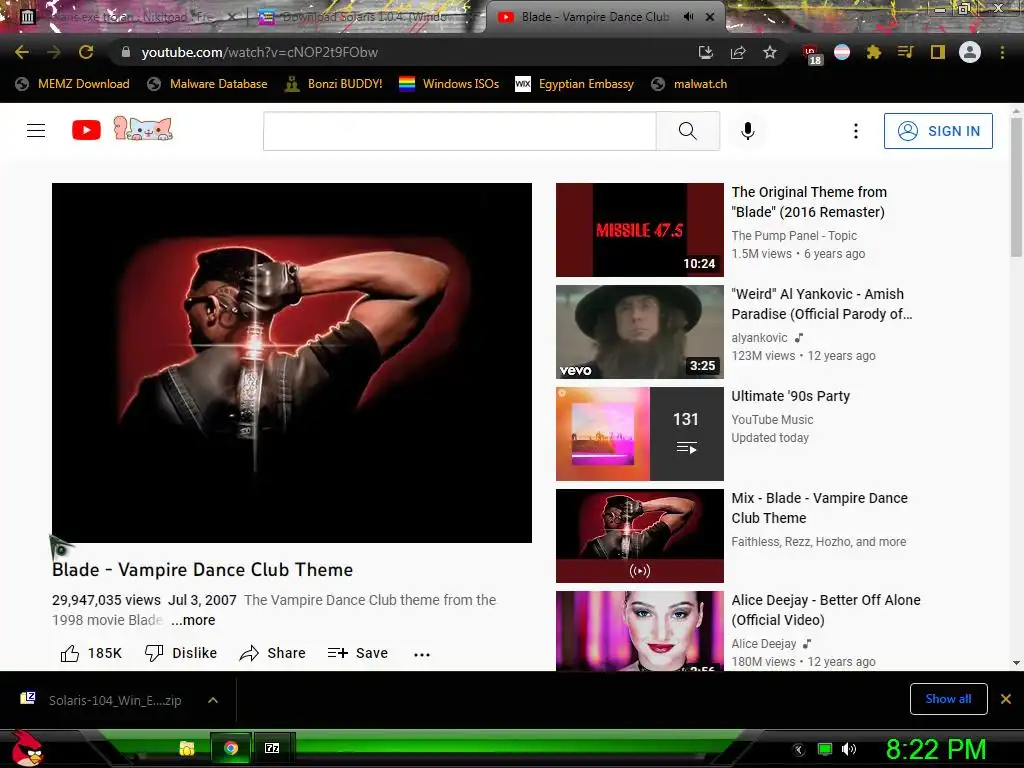The image size is (1024, 768).
Task: Bookmark this page with the star icon
Action: point(770,52)
